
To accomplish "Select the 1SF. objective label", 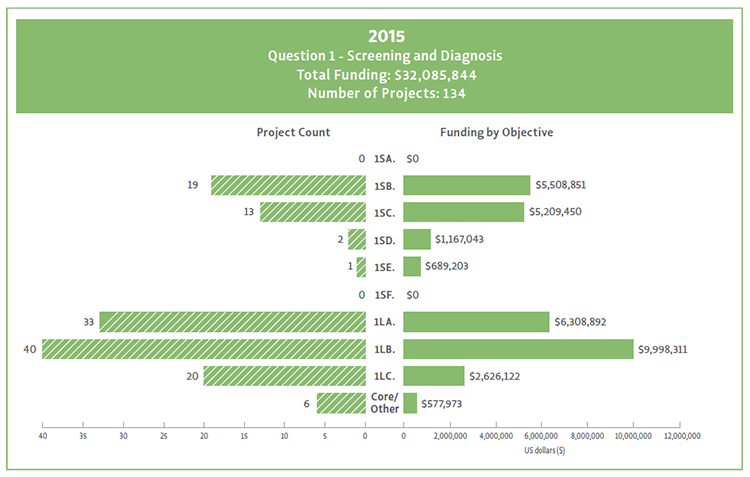I will pos(384,295).
